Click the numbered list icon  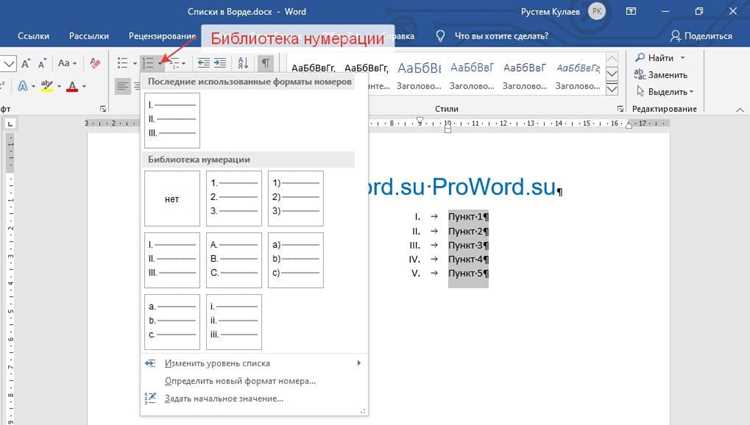[x=149, y=63]
